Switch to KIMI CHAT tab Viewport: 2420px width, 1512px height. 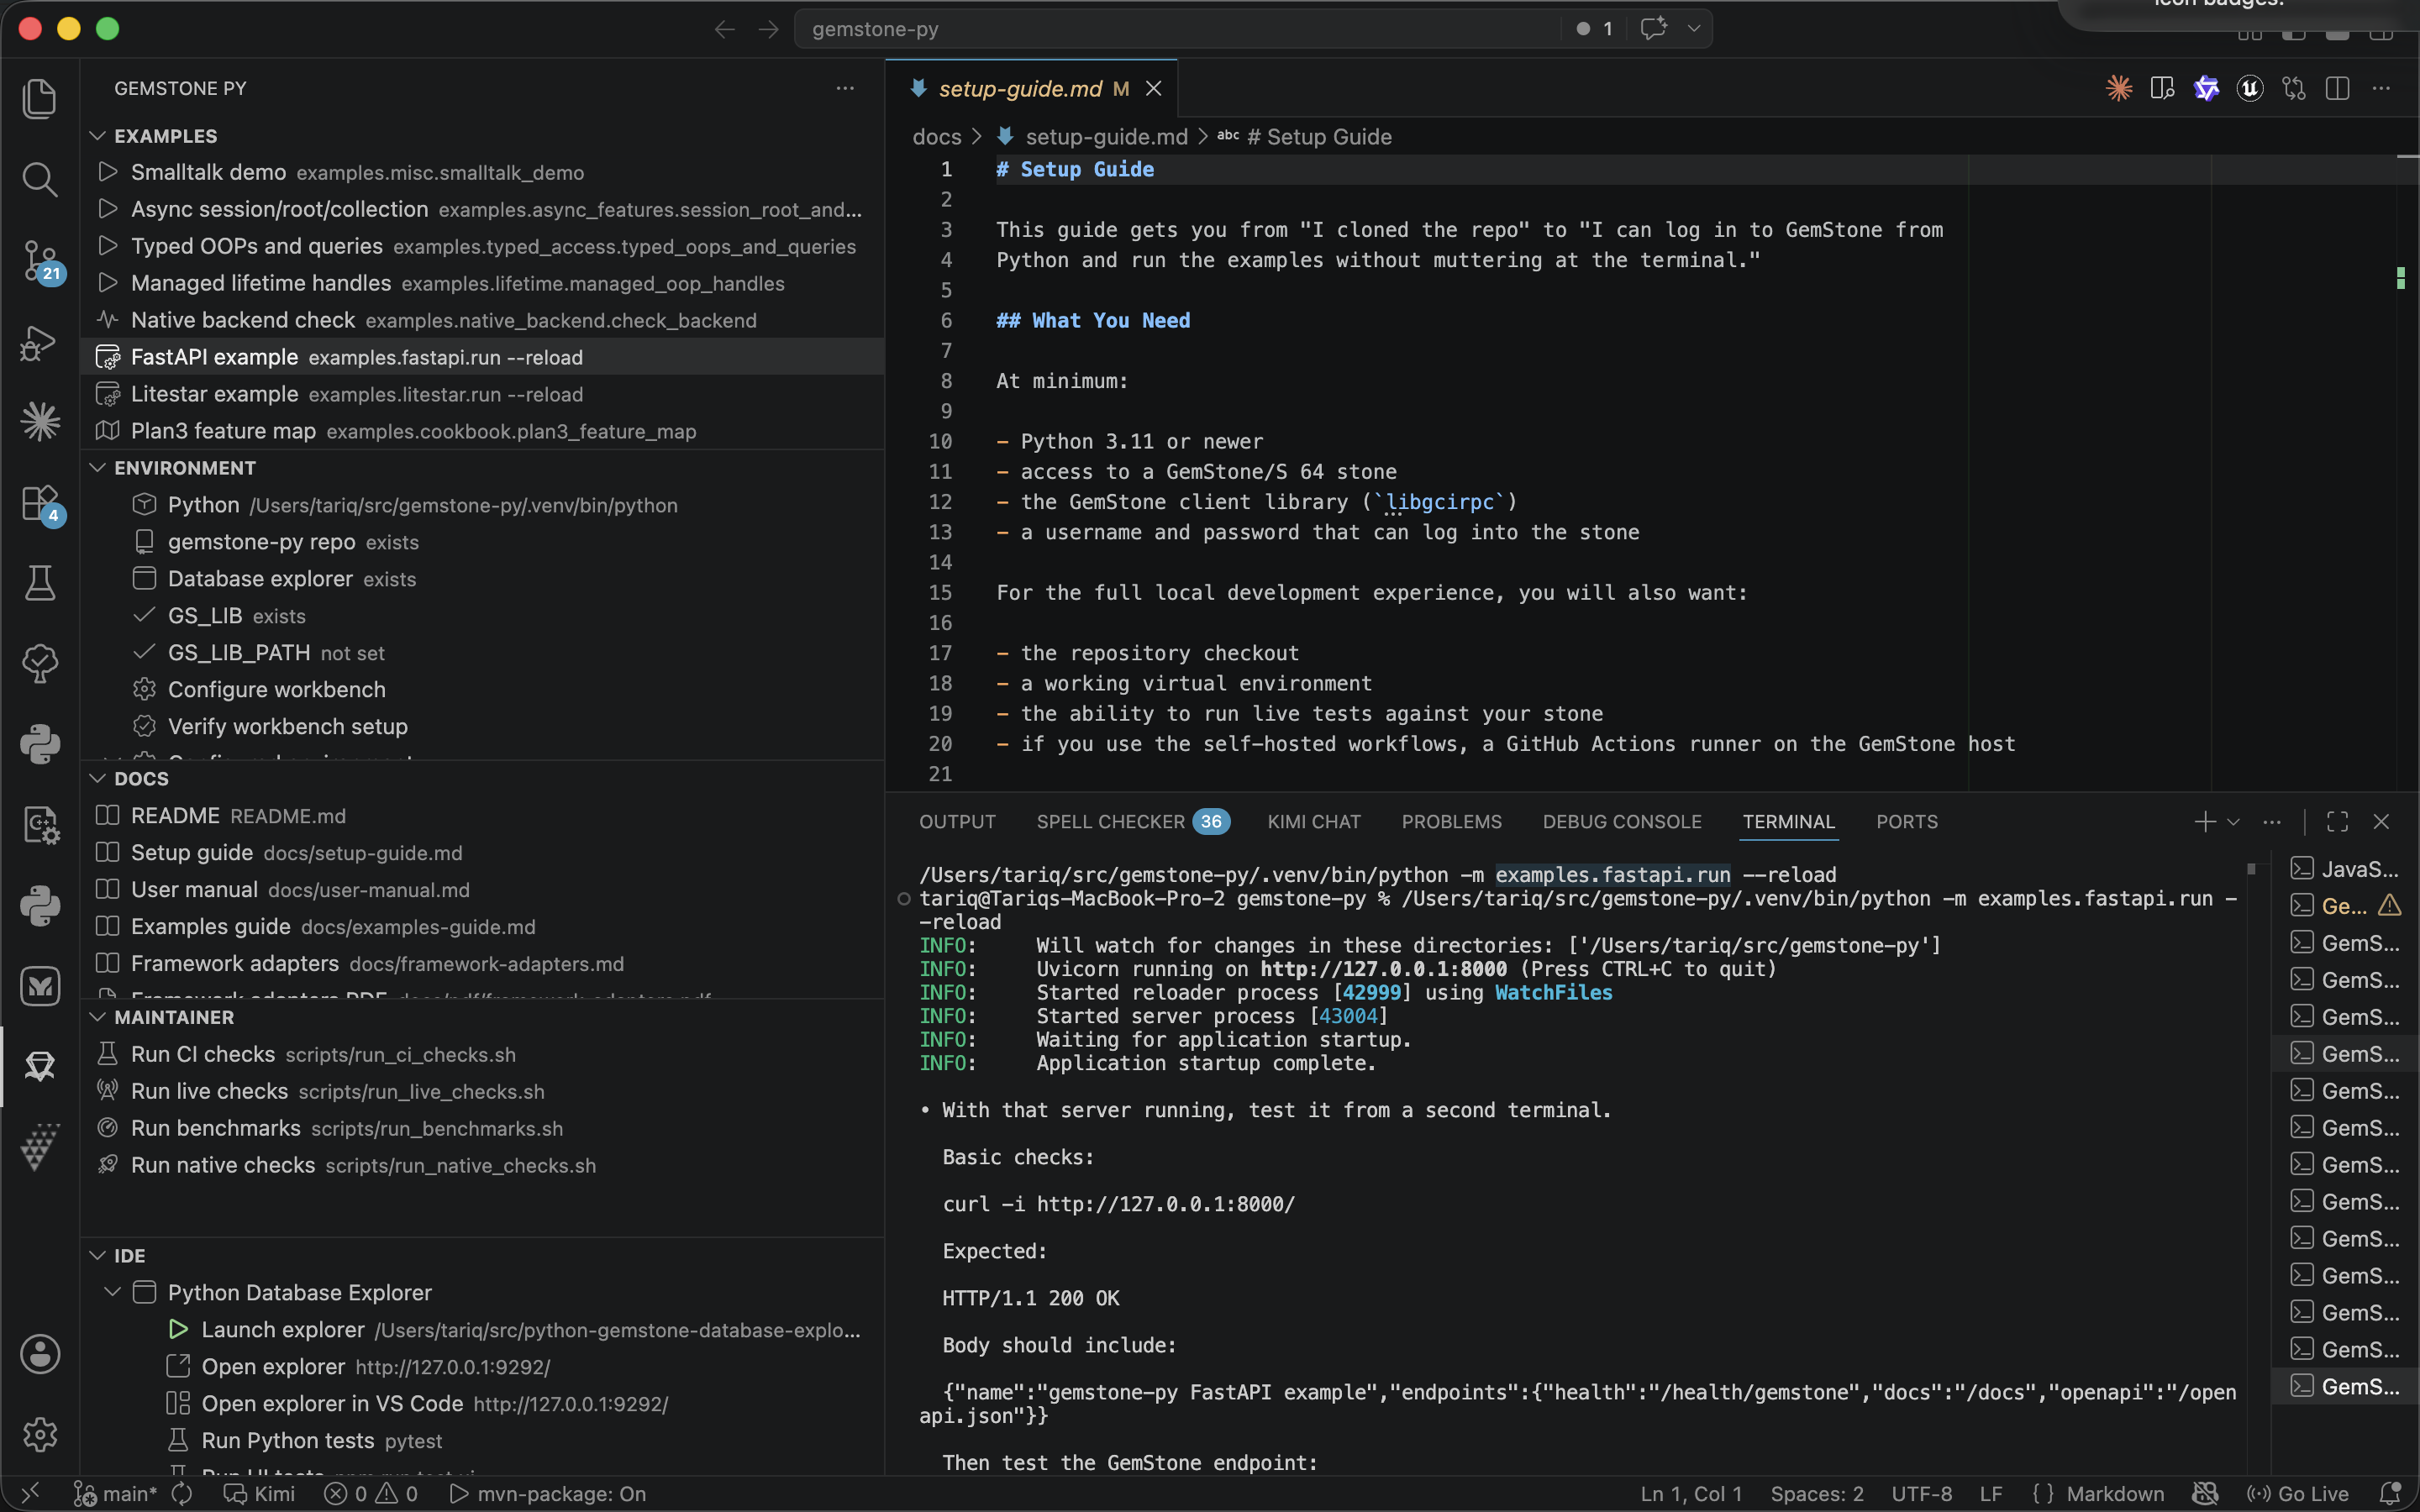[x=1314, y=821]
